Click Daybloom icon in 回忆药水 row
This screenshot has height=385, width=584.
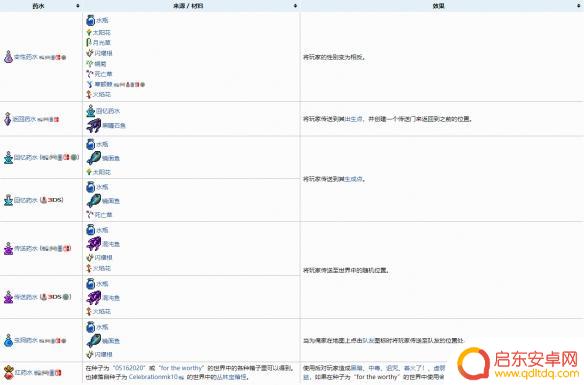click(89, 172)
